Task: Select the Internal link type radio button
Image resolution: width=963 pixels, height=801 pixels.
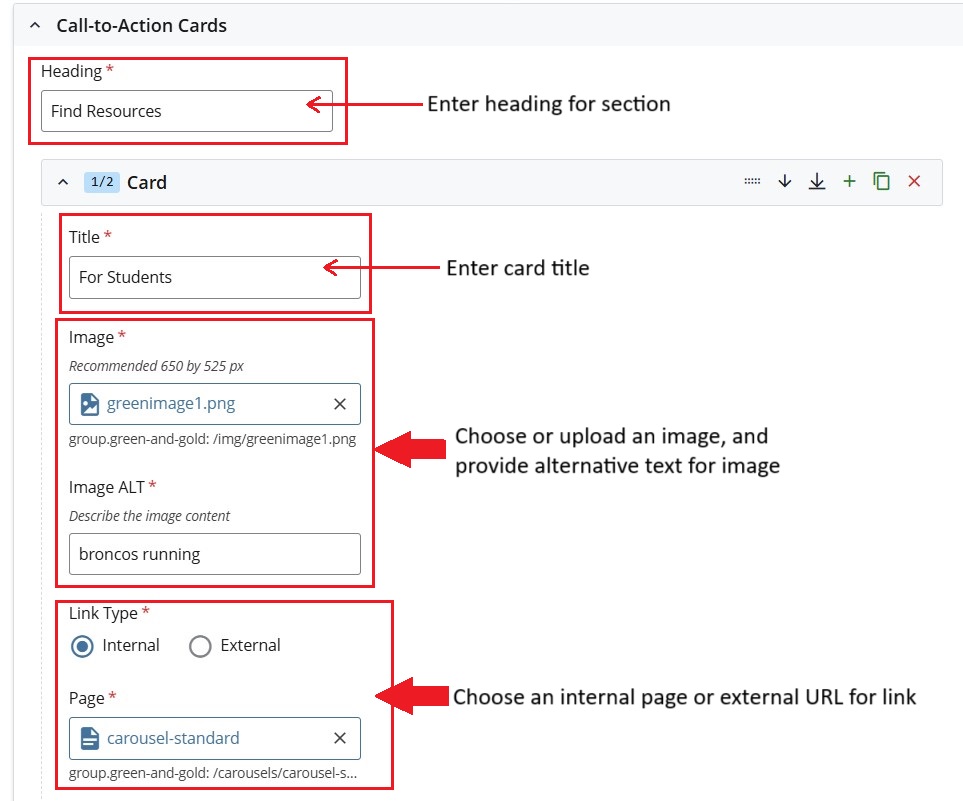Action: 82,646
